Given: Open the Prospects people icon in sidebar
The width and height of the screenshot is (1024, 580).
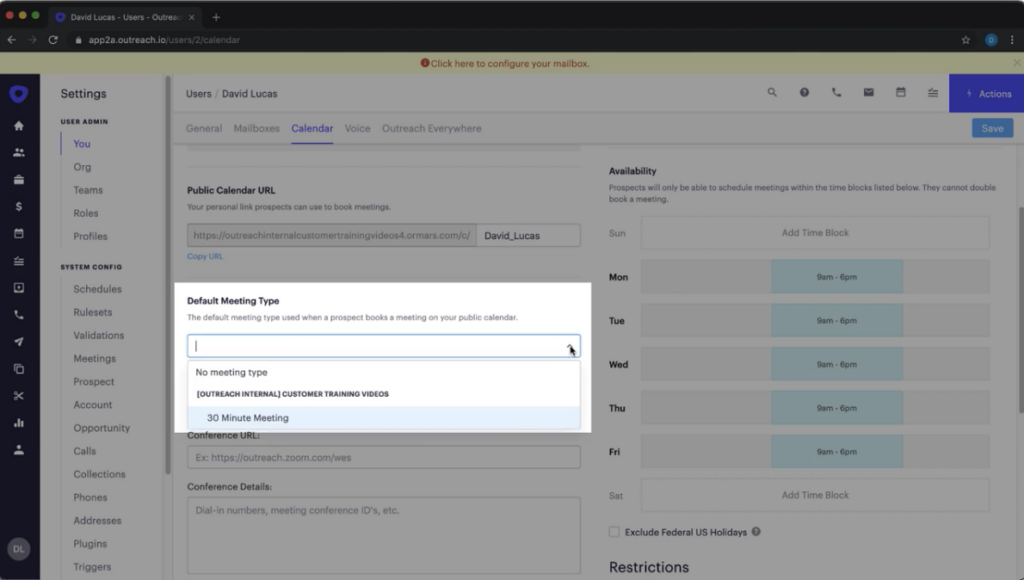Looking at the screenshot, I should (x=19, y=153).
